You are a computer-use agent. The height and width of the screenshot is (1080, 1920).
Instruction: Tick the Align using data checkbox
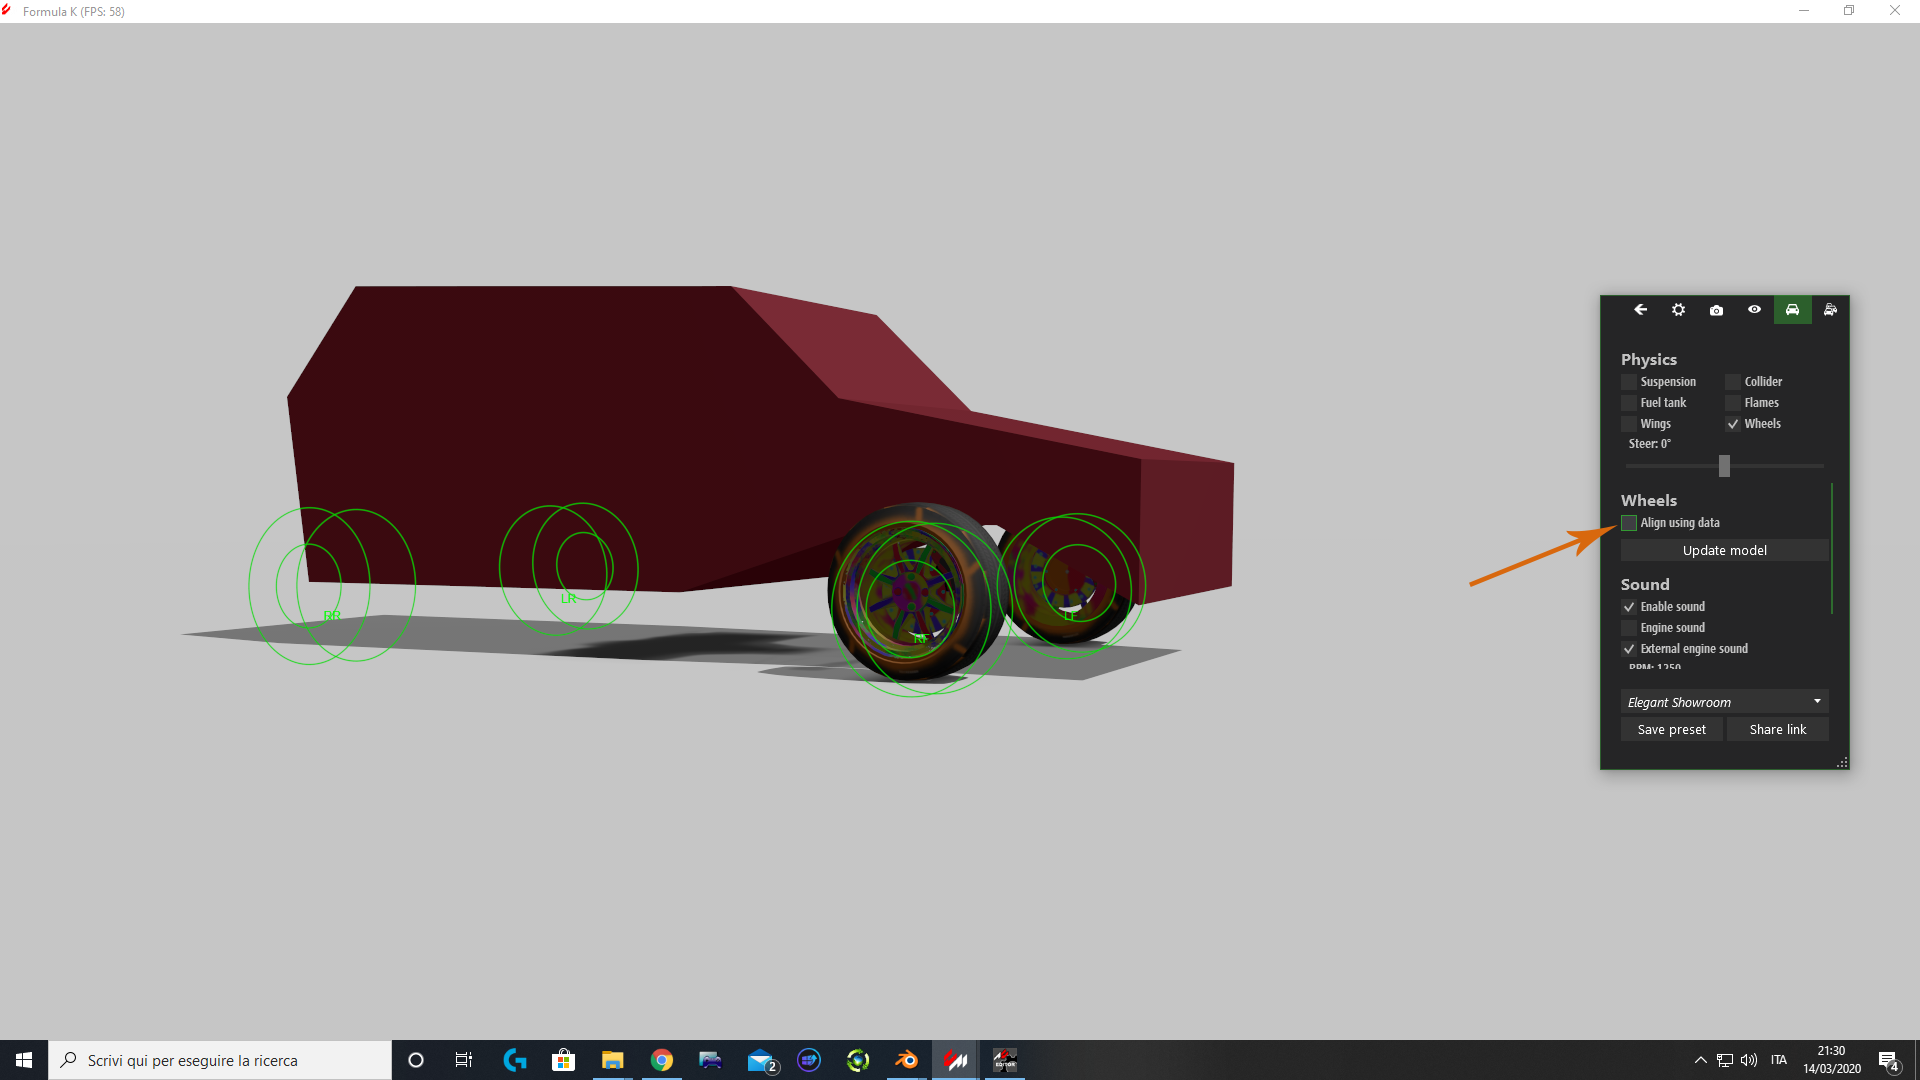click(1629, 523)
